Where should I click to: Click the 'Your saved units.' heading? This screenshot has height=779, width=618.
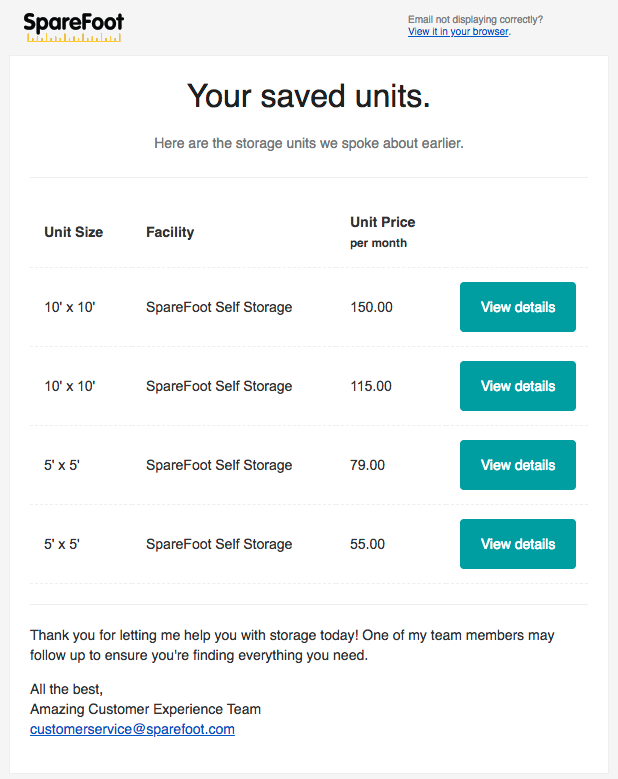coord(309,96)
